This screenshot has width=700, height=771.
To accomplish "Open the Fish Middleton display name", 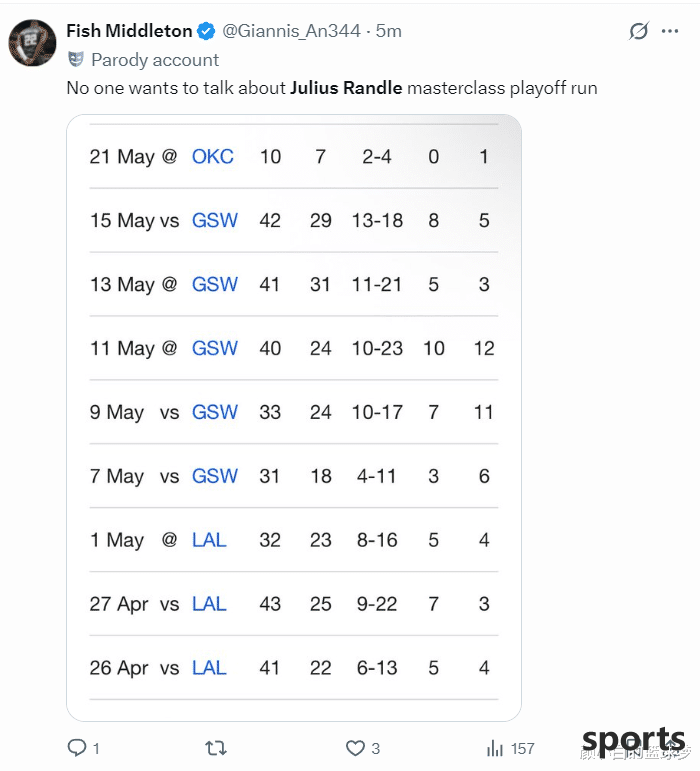I will [x=129, y=31].
